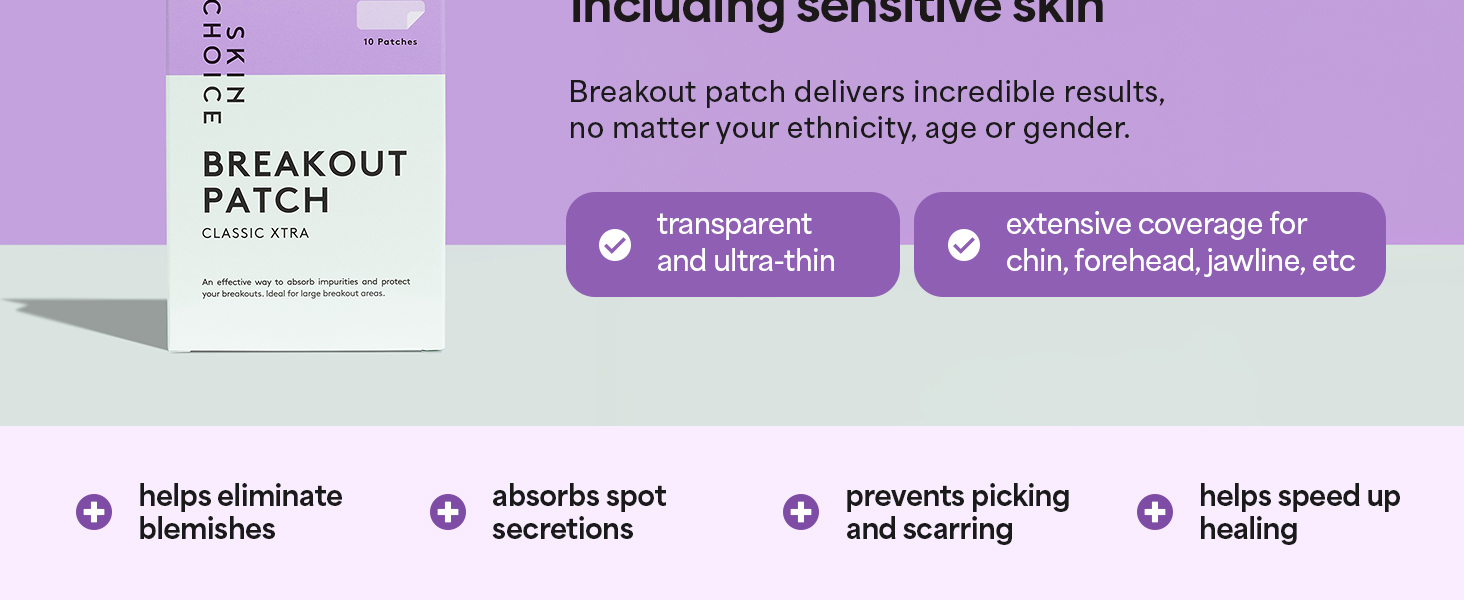The height and width of the screenshot is (600, 1464).
Task: Click the checkmark beside 'extensive coverage'
Action: click(964, 245)
